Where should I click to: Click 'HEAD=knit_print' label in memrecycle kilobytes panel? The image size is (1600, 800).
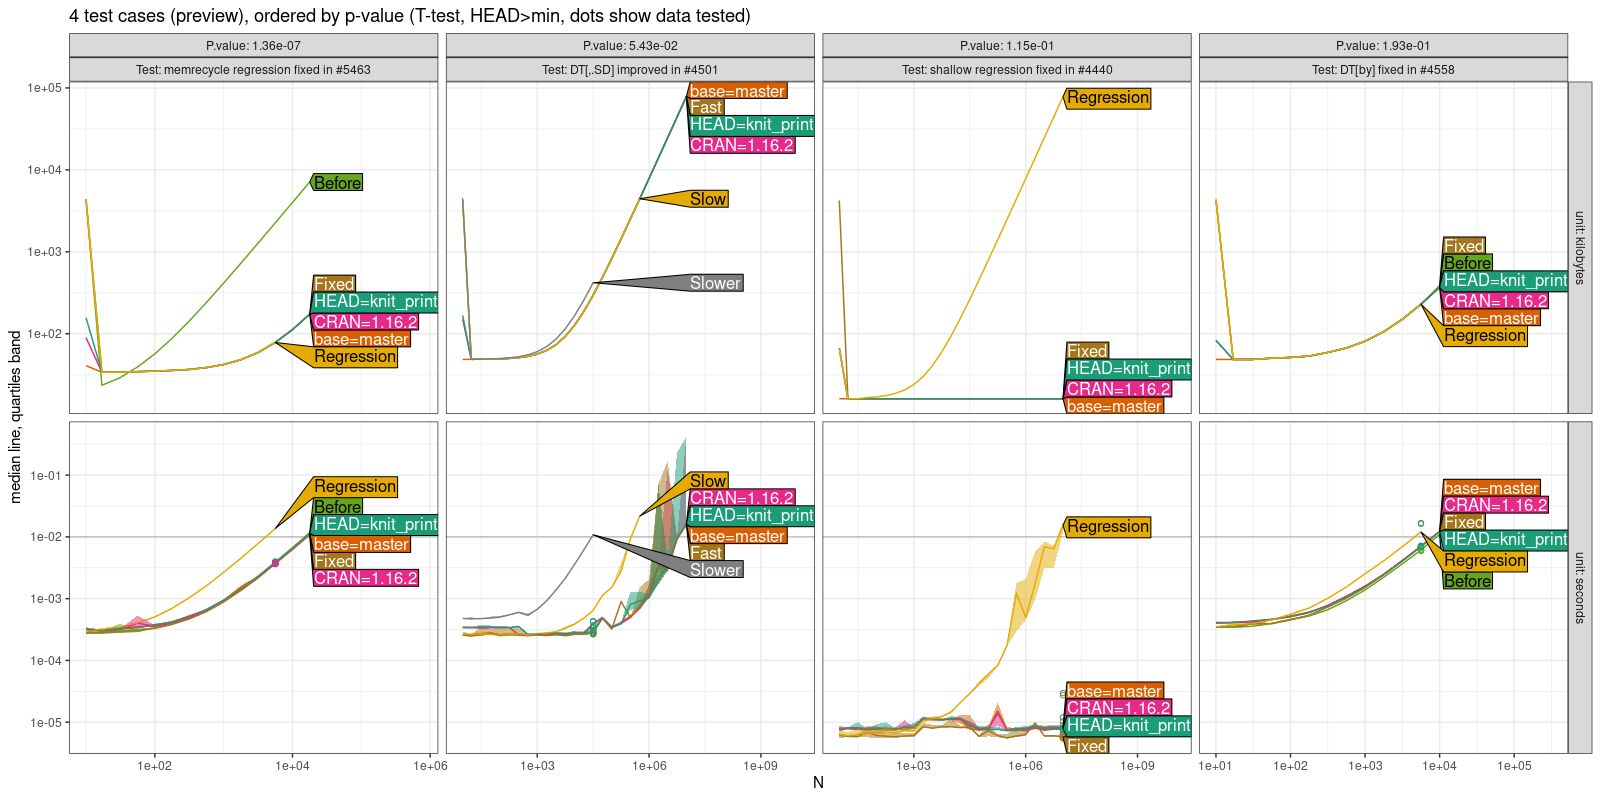375,302
